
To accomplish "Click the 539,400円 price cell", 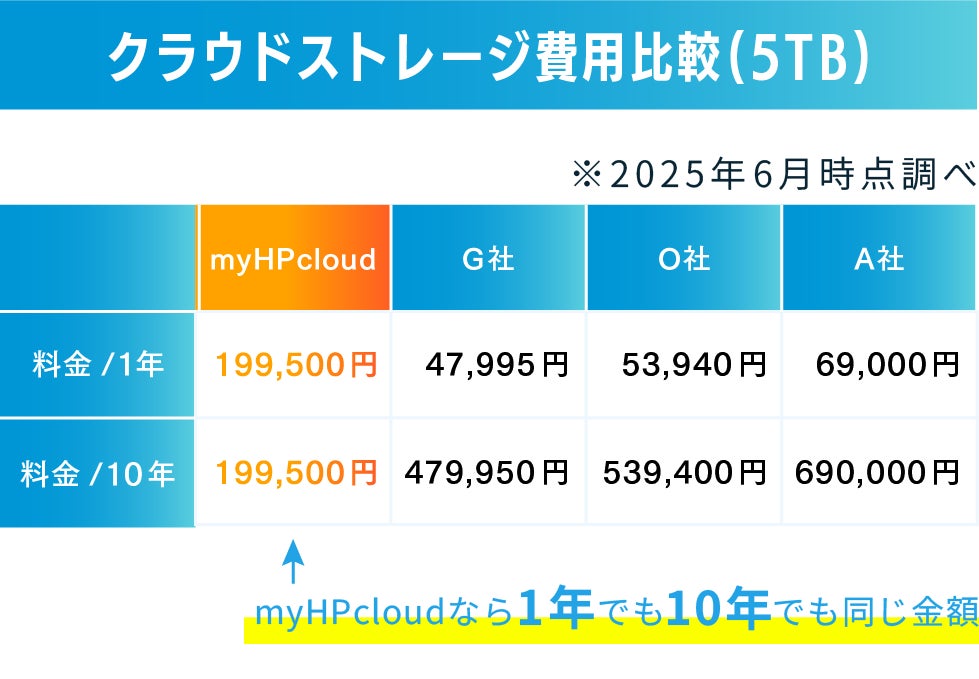I will tap(684, 473).
